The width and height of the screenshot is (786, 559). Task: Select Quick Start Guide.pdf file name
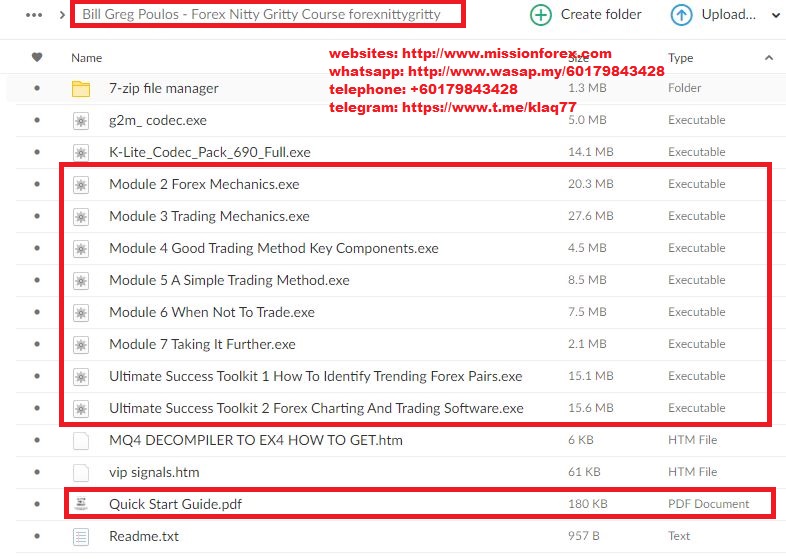[x=175, y=504]
